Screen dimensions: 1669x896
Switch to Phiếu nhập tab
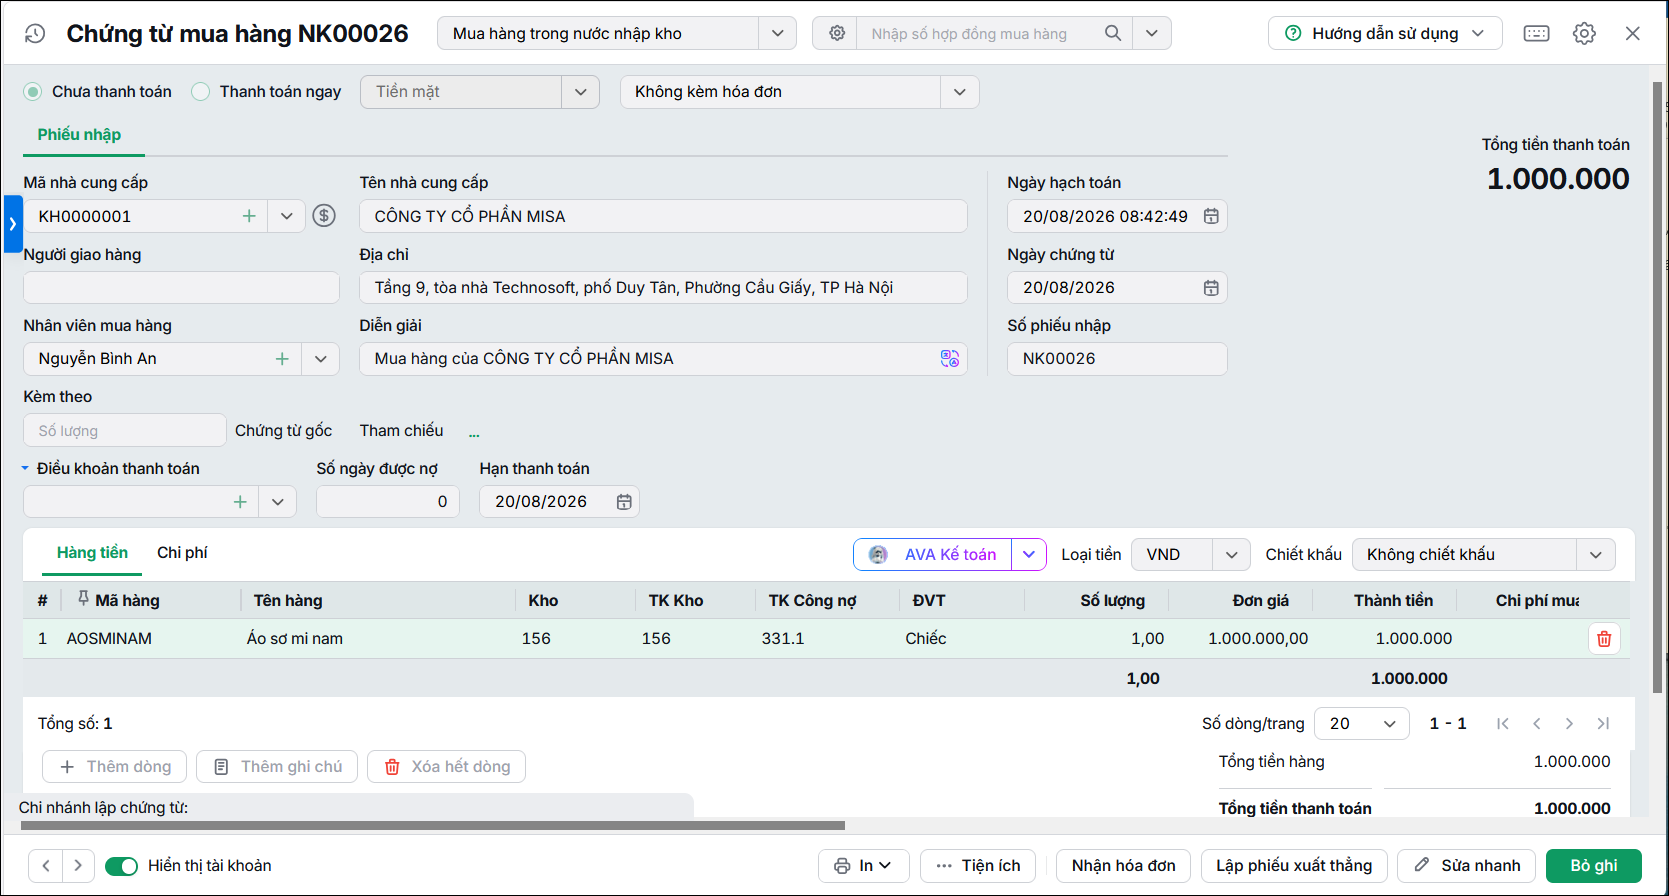(x=79, y=135)
